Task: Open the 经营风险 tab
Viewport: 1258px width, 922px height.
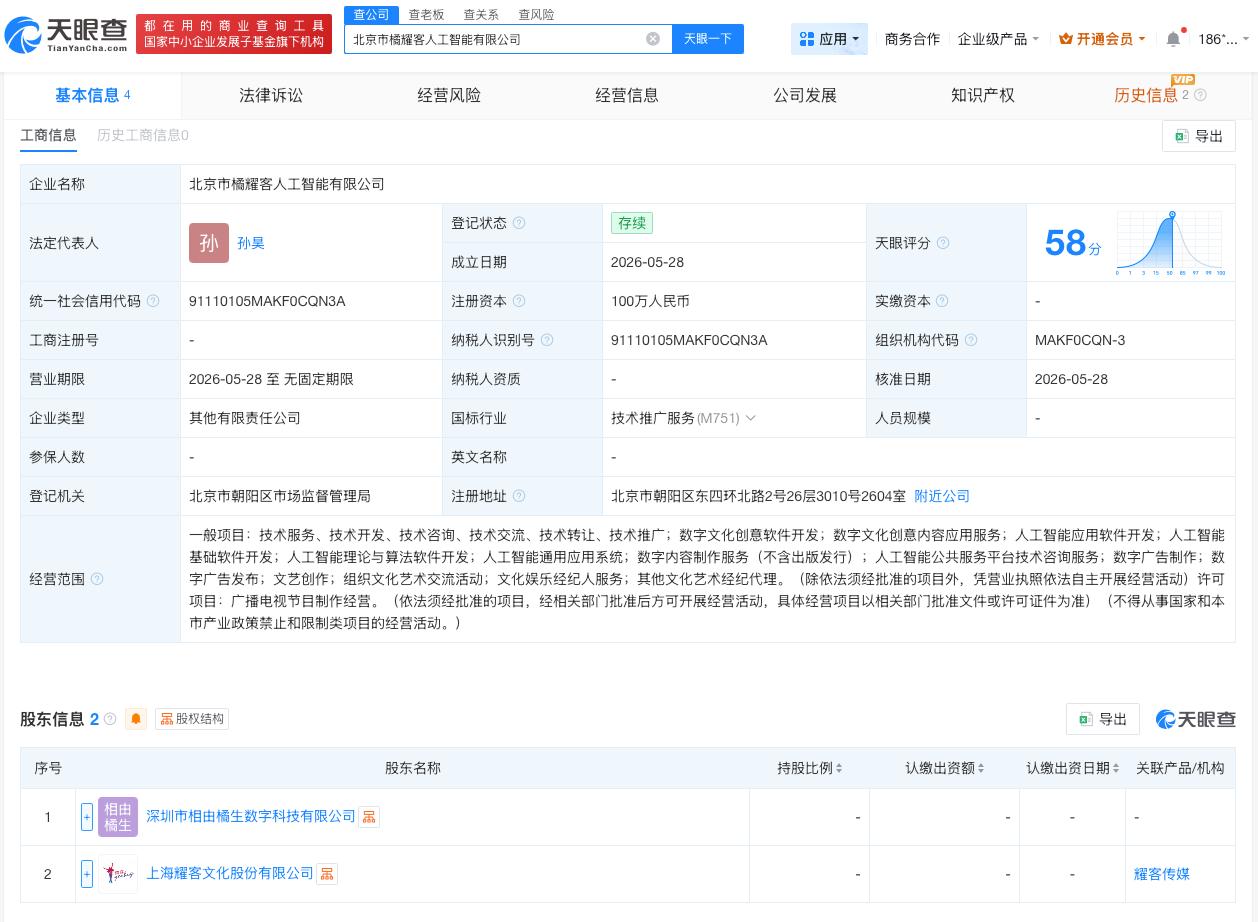Action: [x=449, y=95]
